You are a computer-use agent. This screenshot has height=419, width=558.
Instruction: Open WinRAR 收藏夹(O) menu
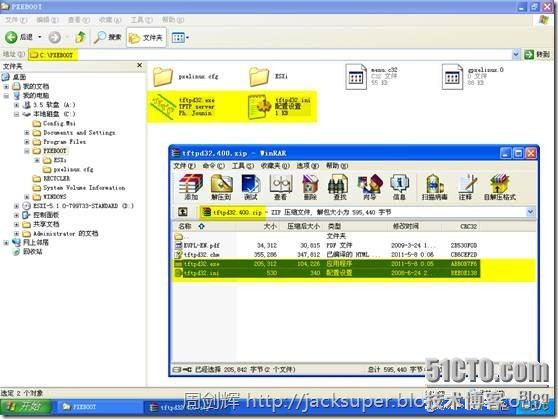pos(275,166)
